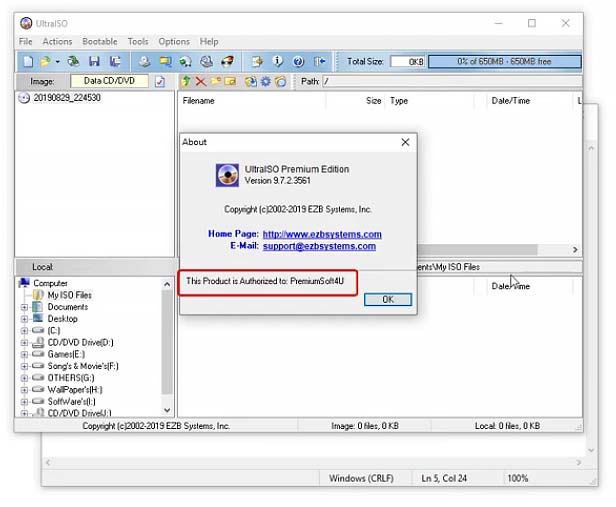Click the Rename folder icon
This screenshot has height=507, width=616.
point(230,81)
